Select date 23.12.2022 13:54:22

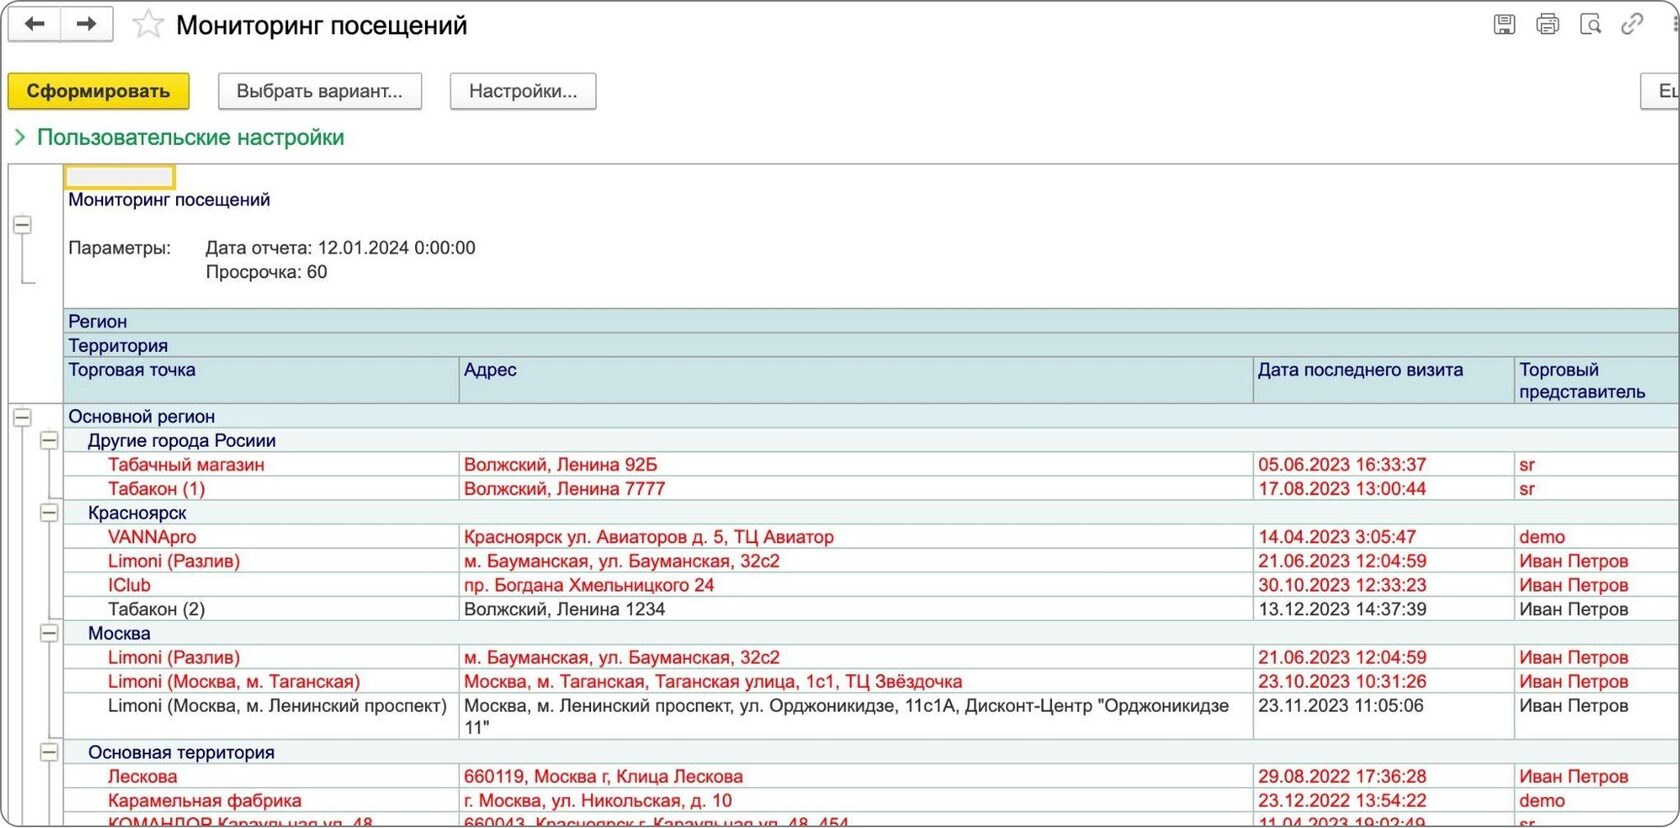click(x=1342, y=800)
